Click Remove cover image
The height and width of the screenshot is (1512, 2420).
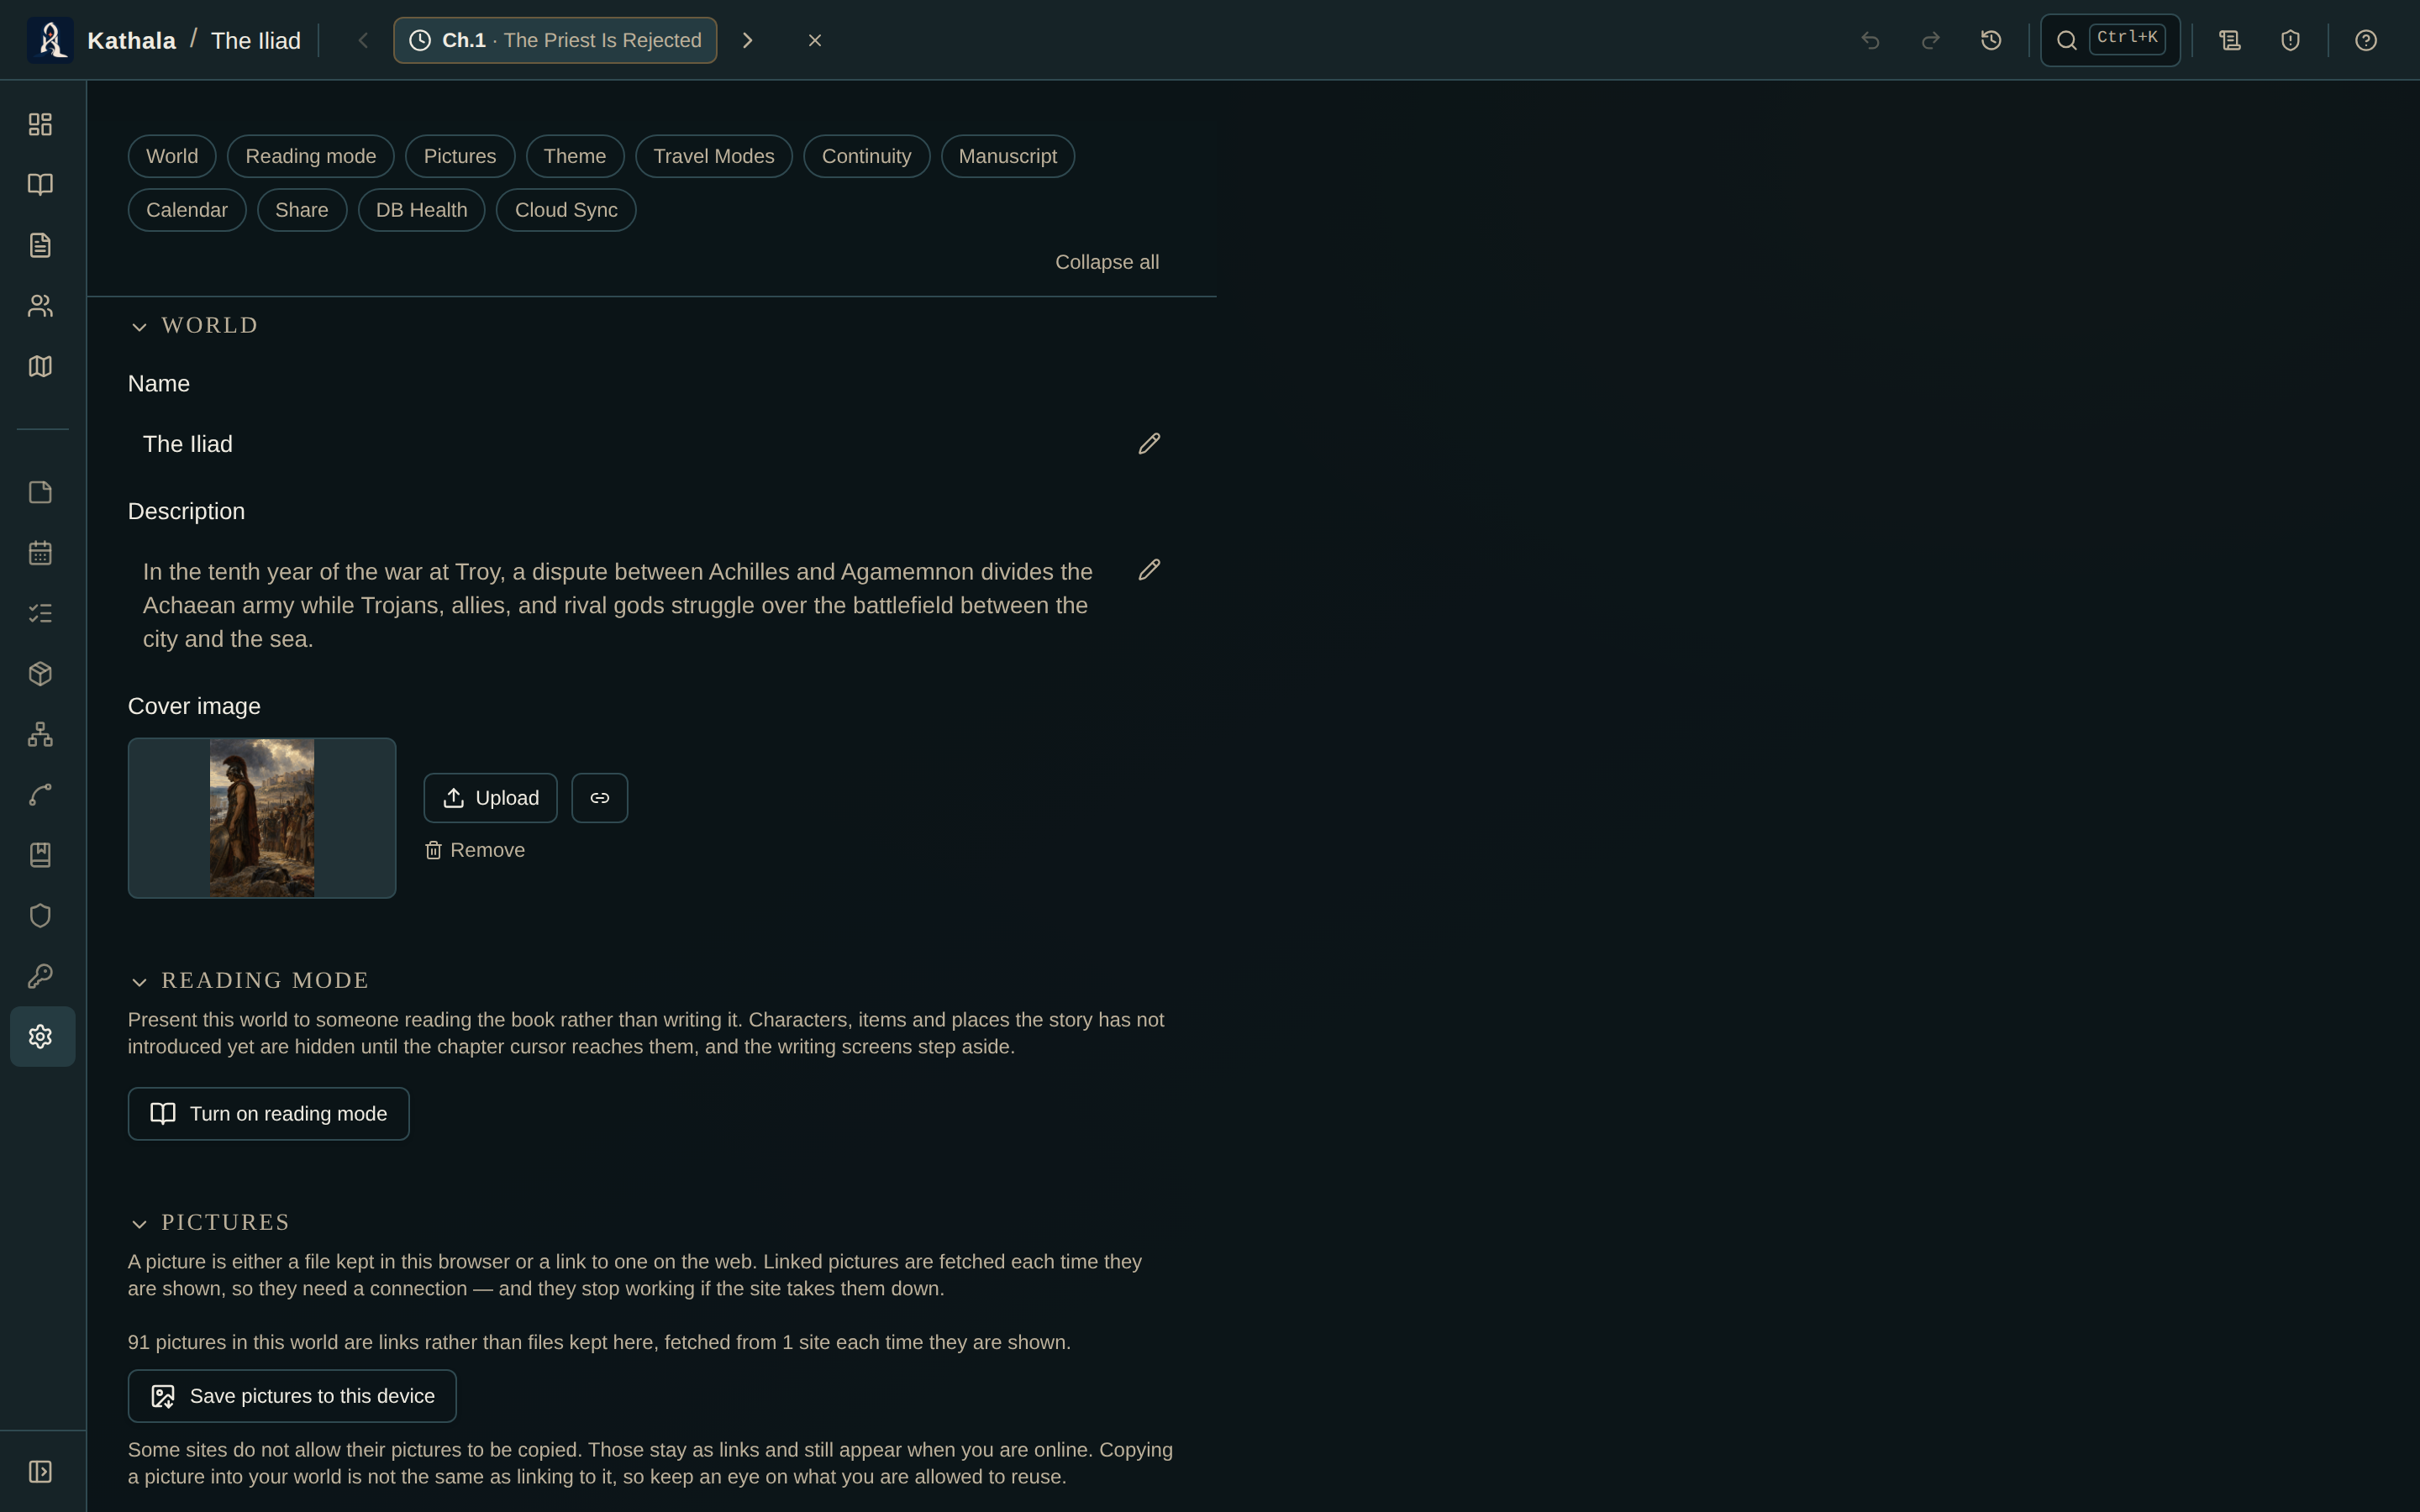pyautogui.click(x=475, y=850)
